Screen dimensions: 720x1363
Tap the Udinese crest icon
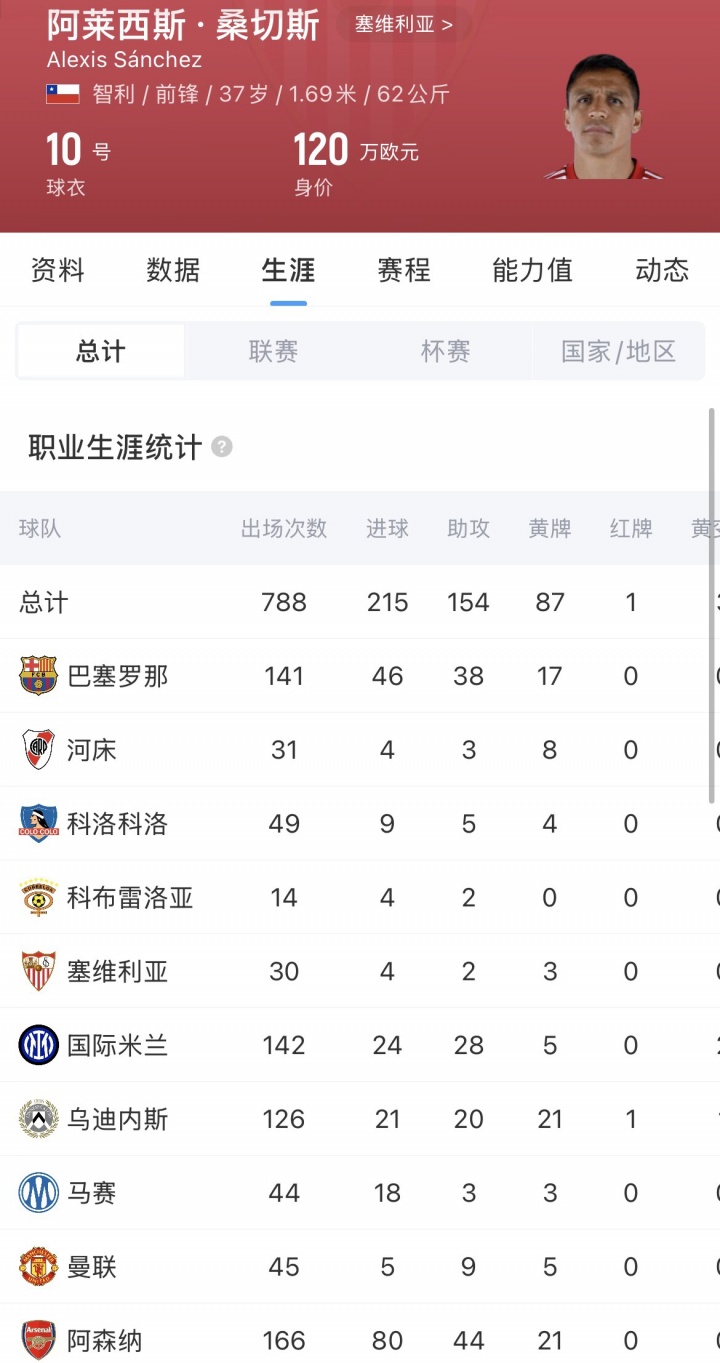click(39, 1120)
